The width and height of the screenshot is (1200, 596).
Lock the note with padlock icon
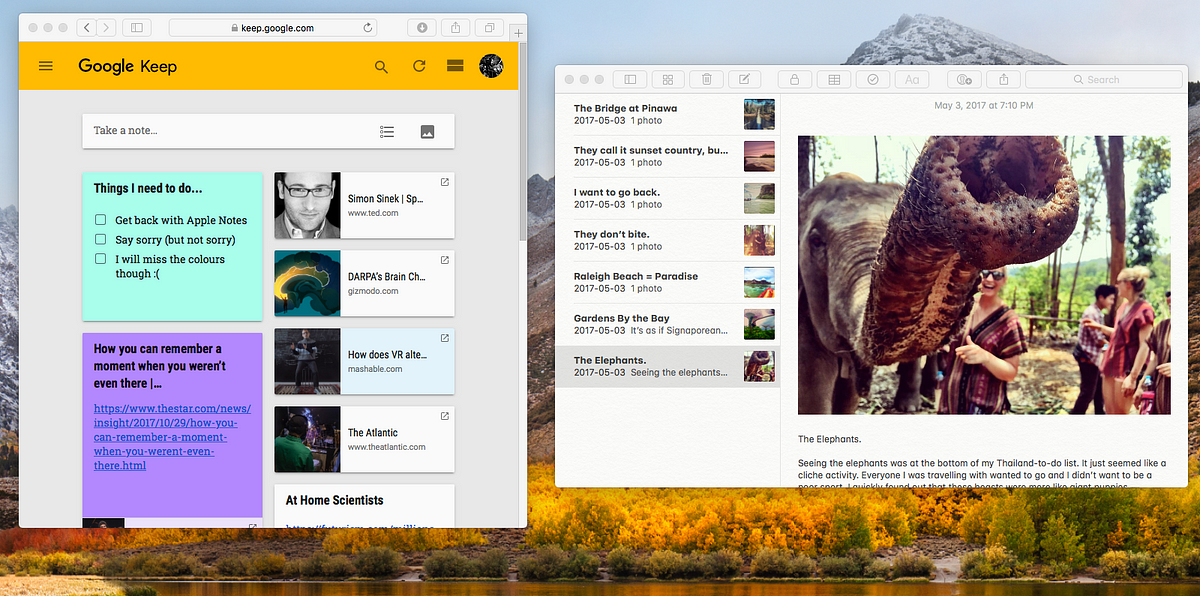click(795, 79)
